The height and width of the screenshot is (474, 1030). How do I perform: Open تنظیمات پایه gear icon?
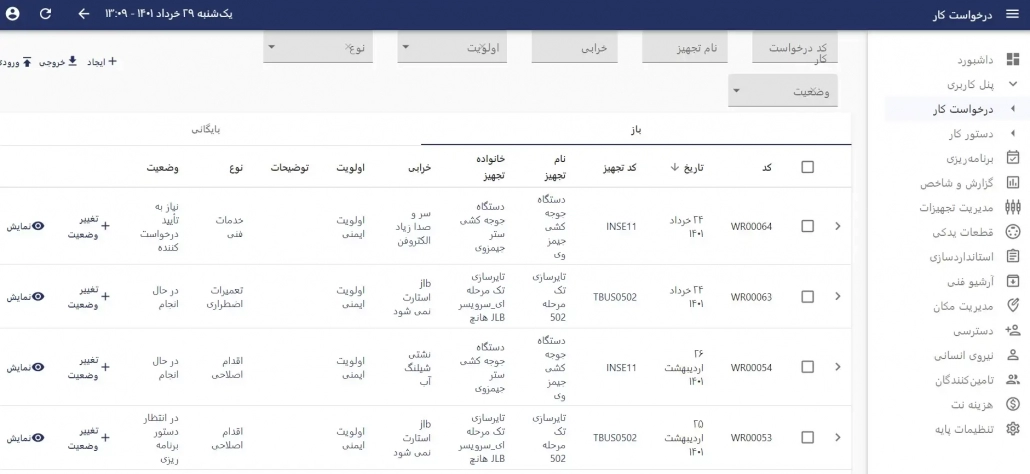coord(1012,429)
